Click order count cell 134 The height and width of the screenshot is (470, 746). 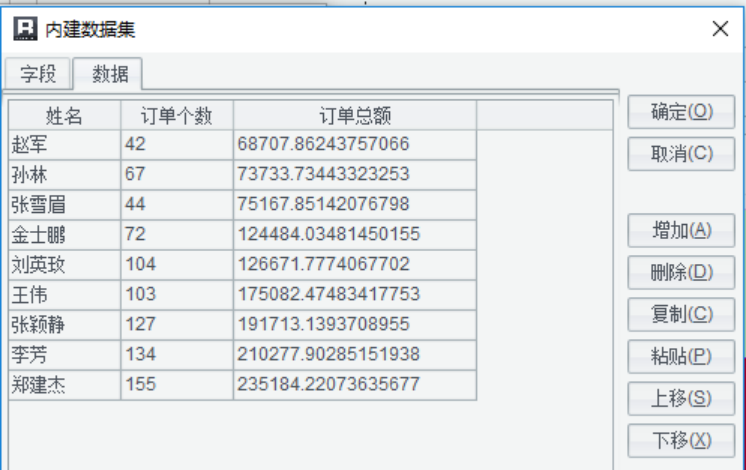point(177,354)
